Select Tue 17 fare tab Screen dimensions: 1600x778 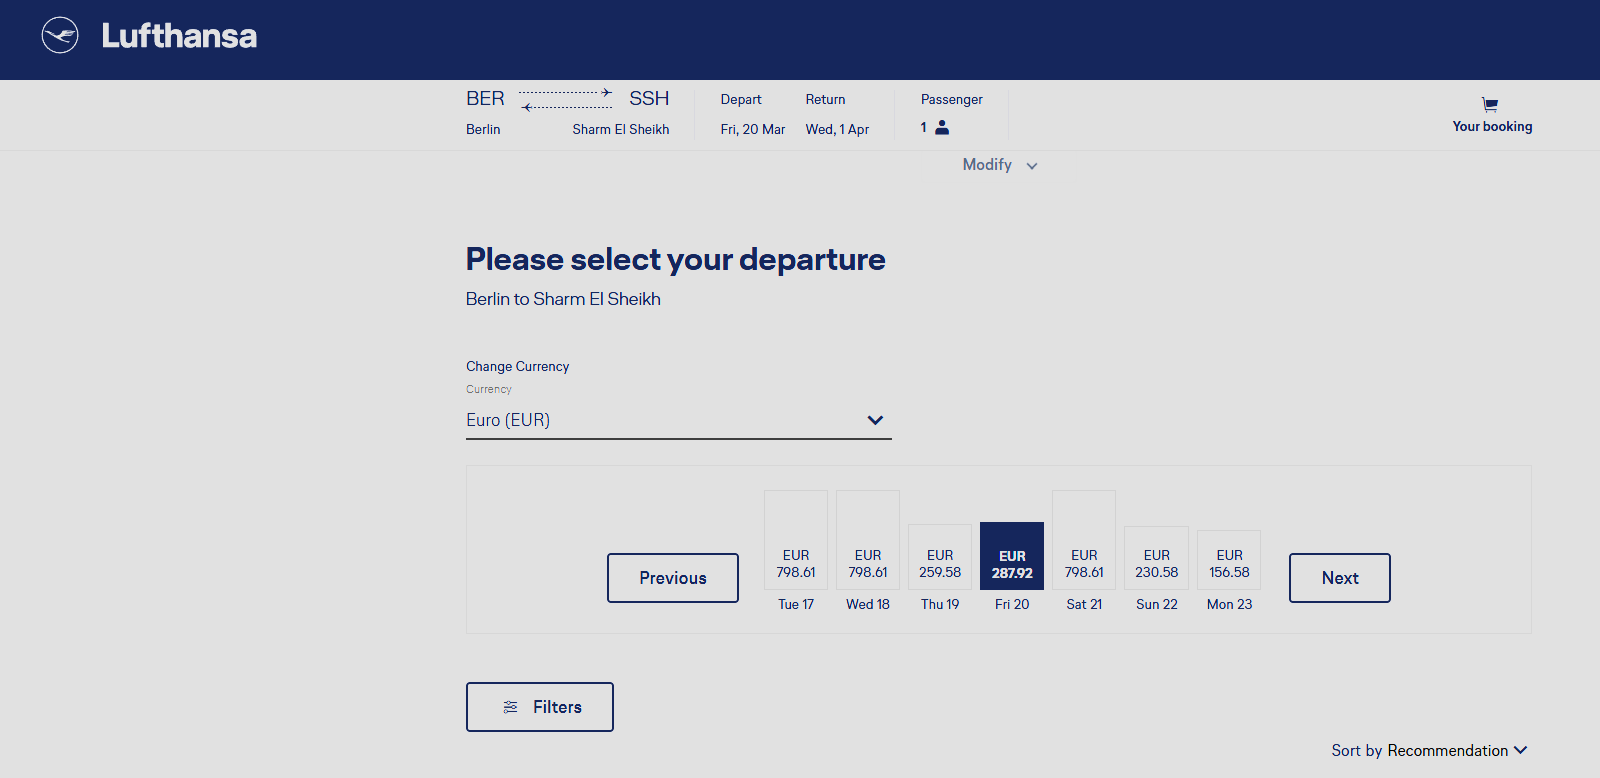796,562
